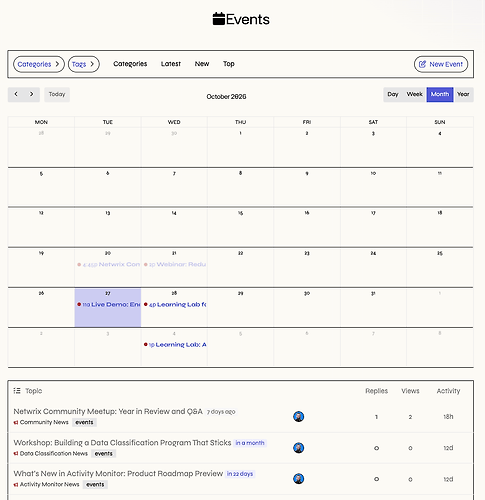Open the 4p Learning Lab event on October 28
This screenshot has width=485, height=500.
point(175,304)
